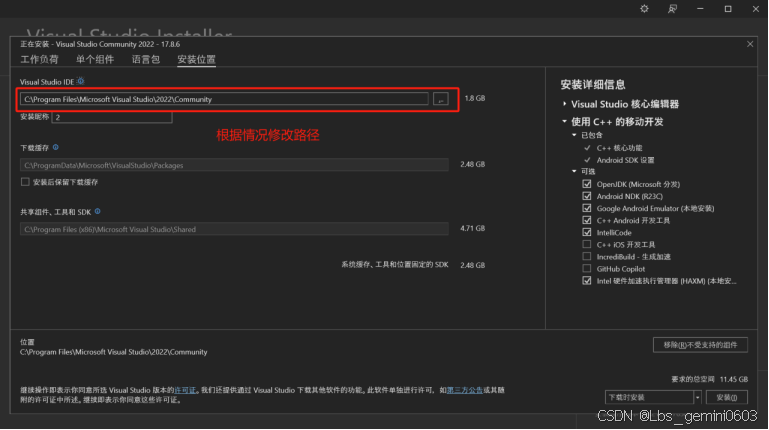The height and width of the screenshot is (430, 769).
Task: Click the feedback icon in title bar
Action: tap(672, 9)
